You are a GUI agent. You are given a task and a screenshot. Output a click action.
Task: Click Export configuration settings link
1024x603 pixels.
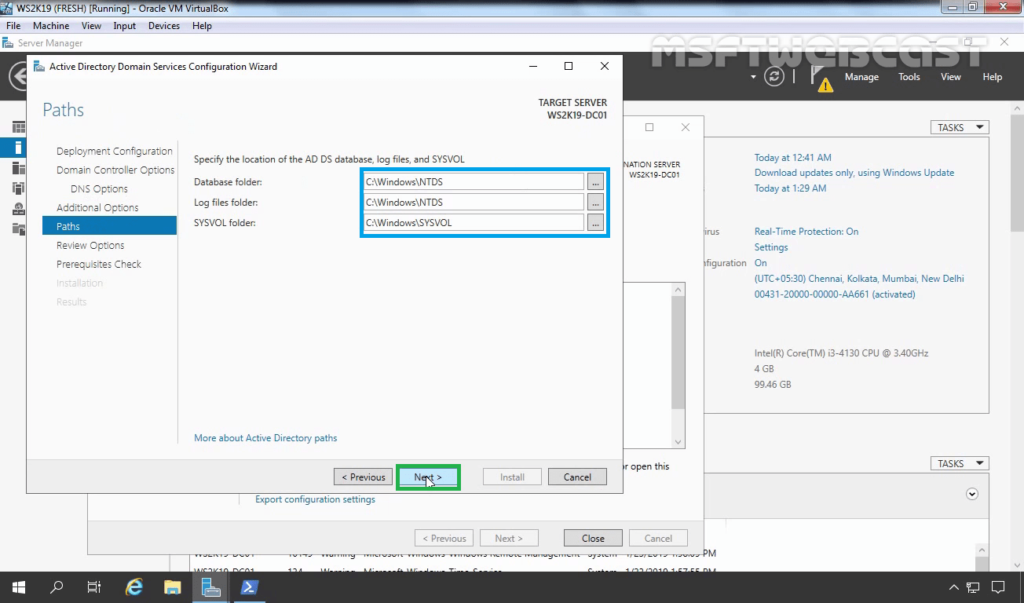click(315, 499)
